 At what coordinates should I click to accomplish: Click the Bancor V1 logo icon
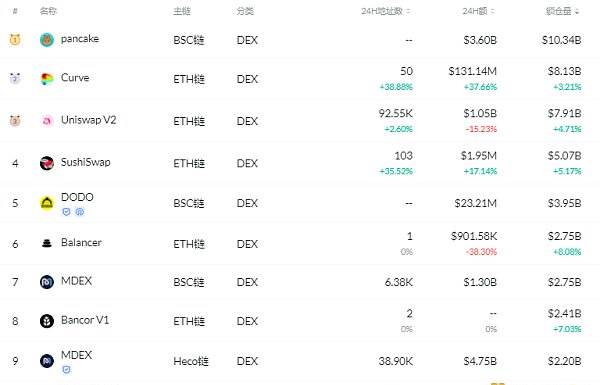47,321
